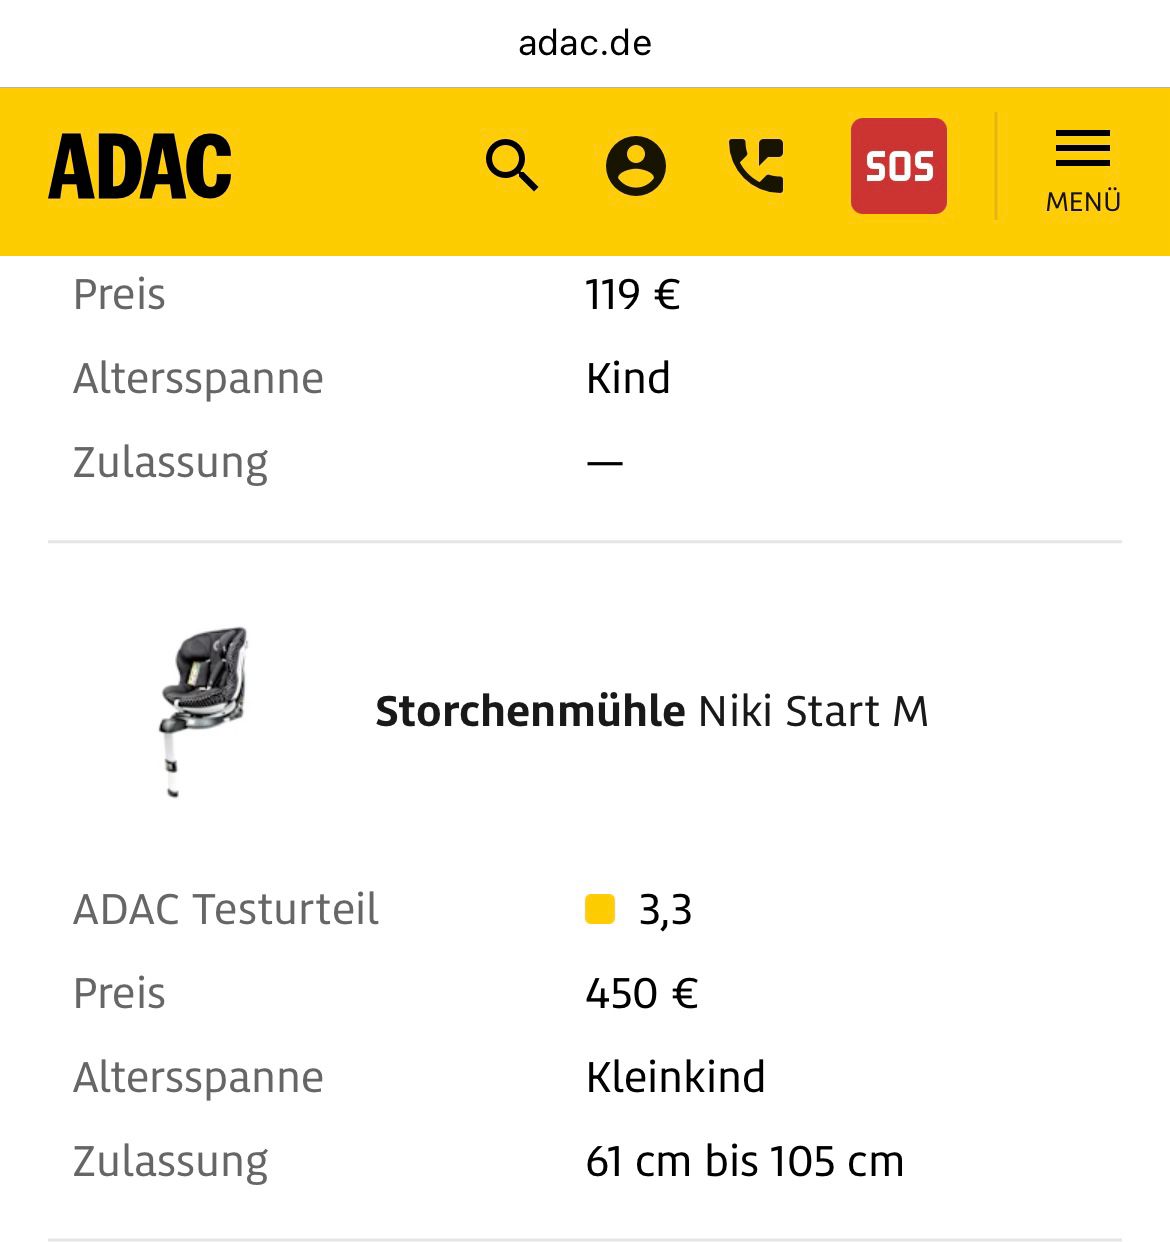Click the MENÜ text label

click(1083, 202)
